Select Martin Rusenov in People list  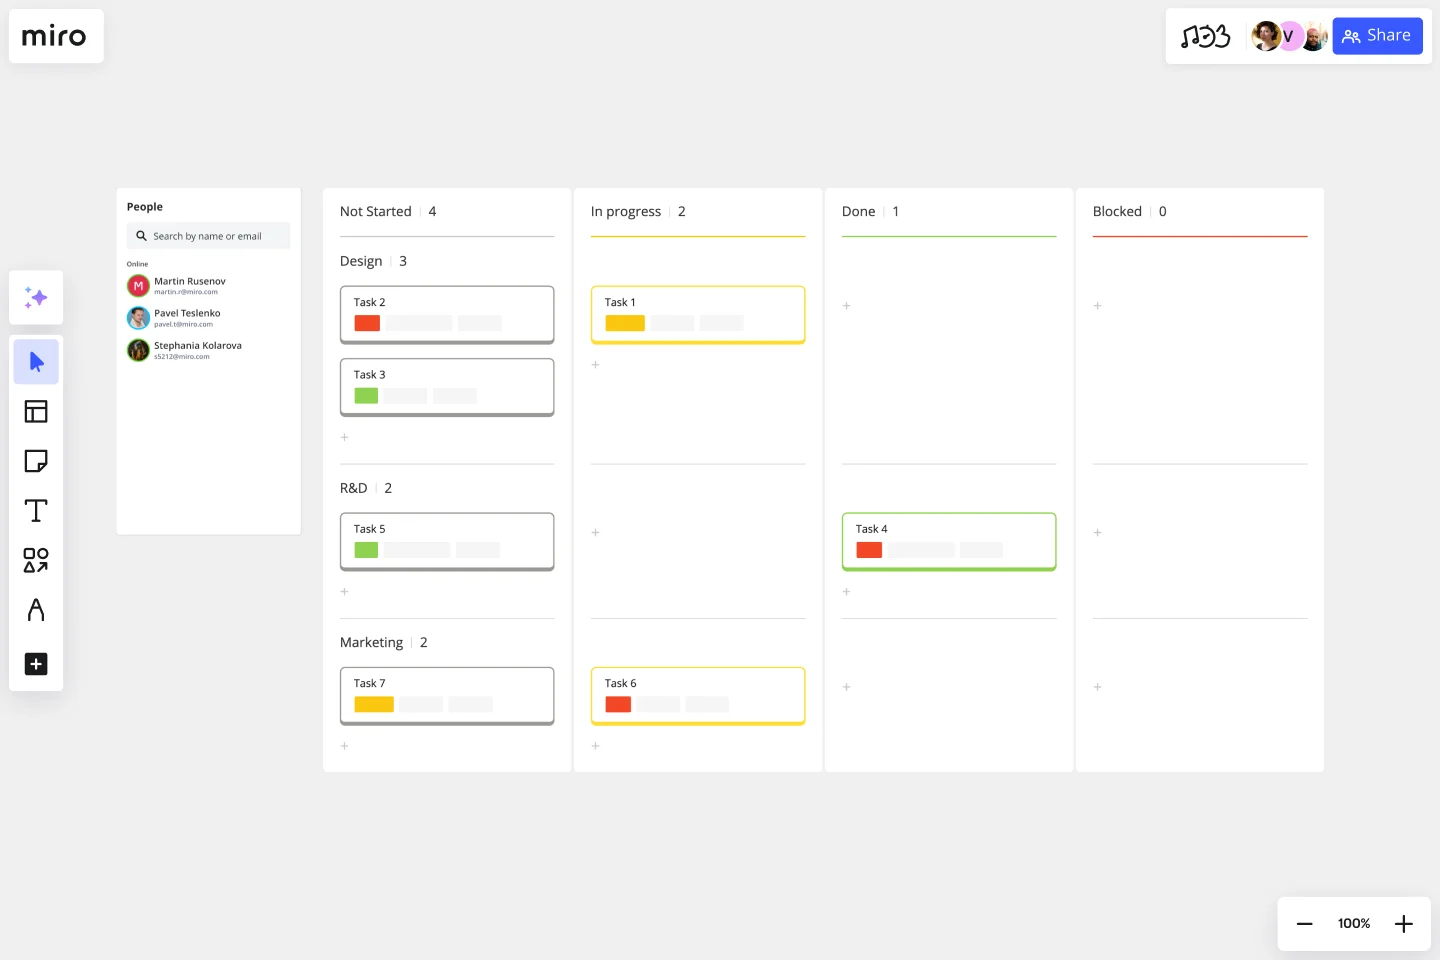[x=189, y=286]
